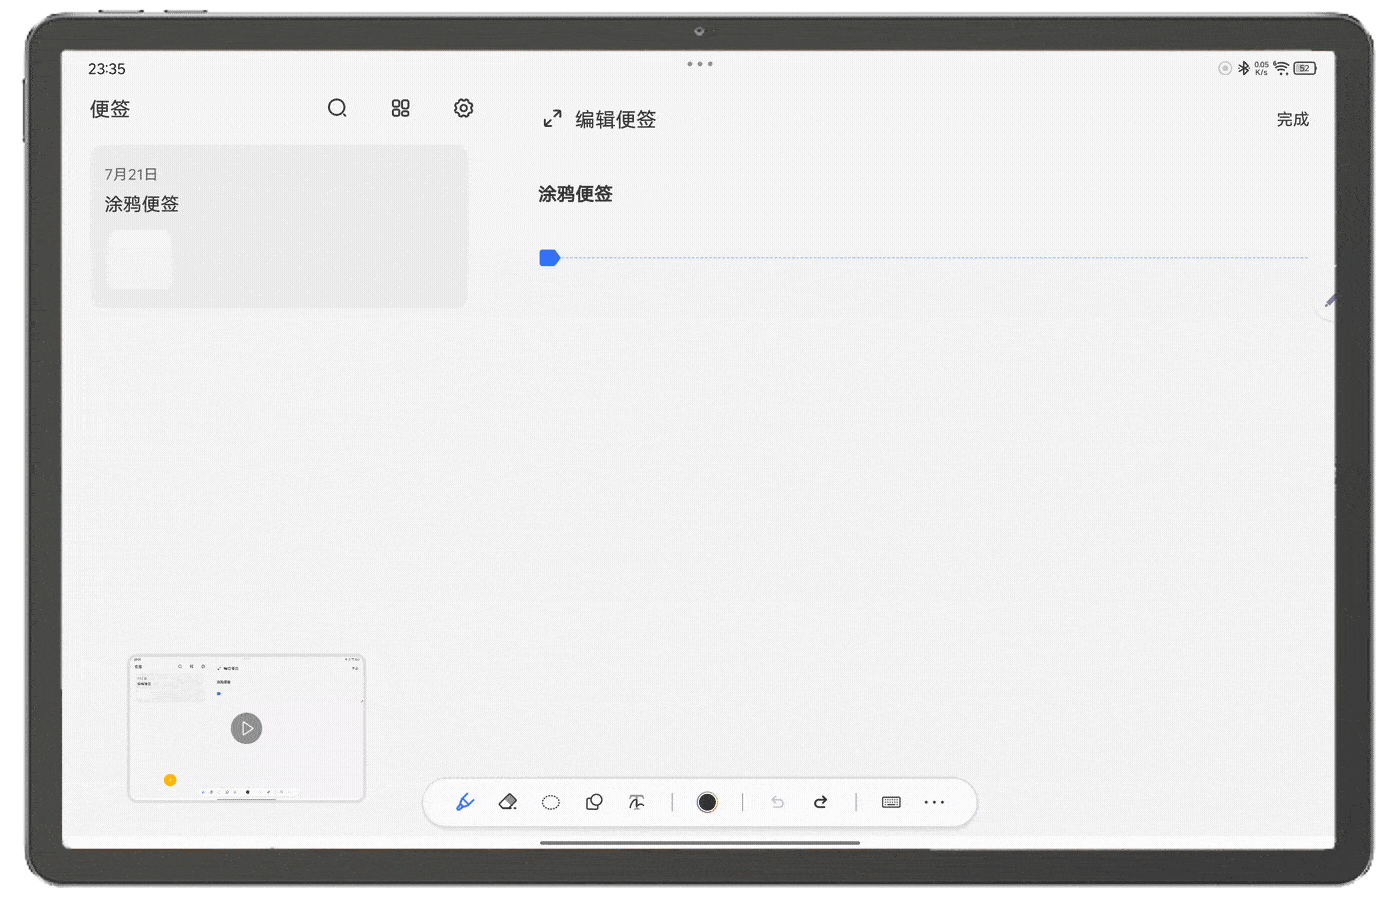
Task: Click the blue drawing area handle marker
Action: tap(549, 258)
